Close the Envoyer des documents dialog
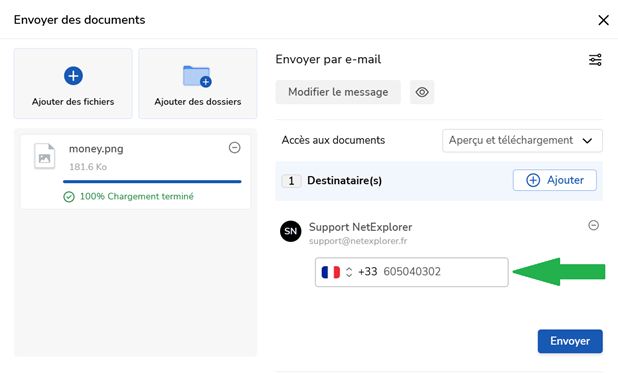The height and width of the screenshot is (374, 618). pos(603,20)
